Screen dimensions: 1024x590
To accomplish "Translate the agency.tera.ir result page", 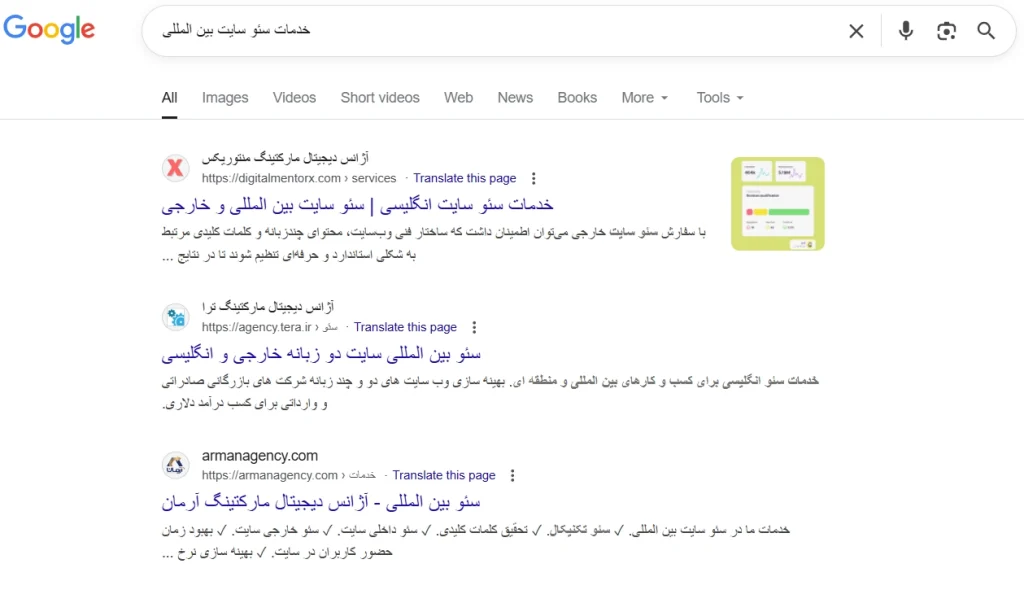I will point(404,326).
